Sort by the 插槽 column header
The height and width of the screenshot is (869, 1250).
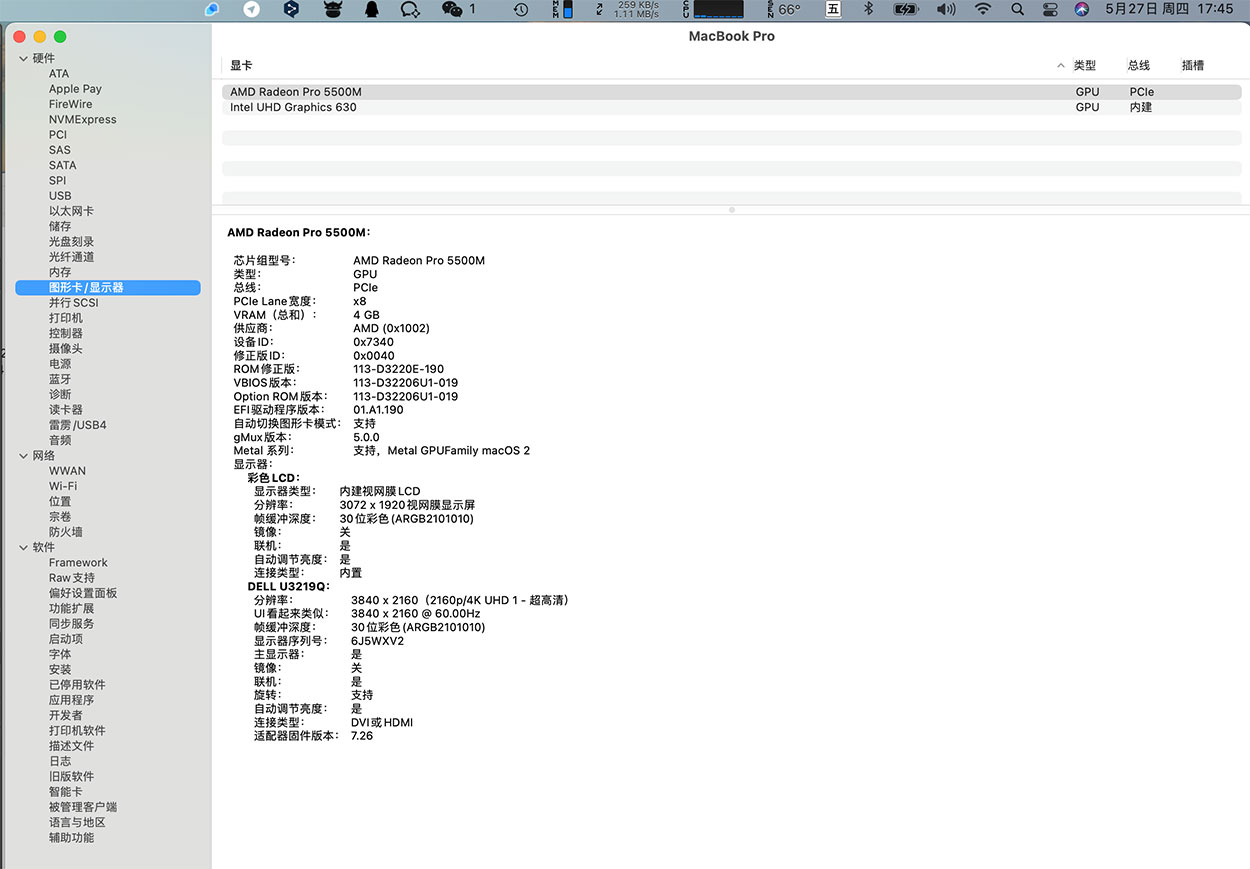pos(1193,65)
